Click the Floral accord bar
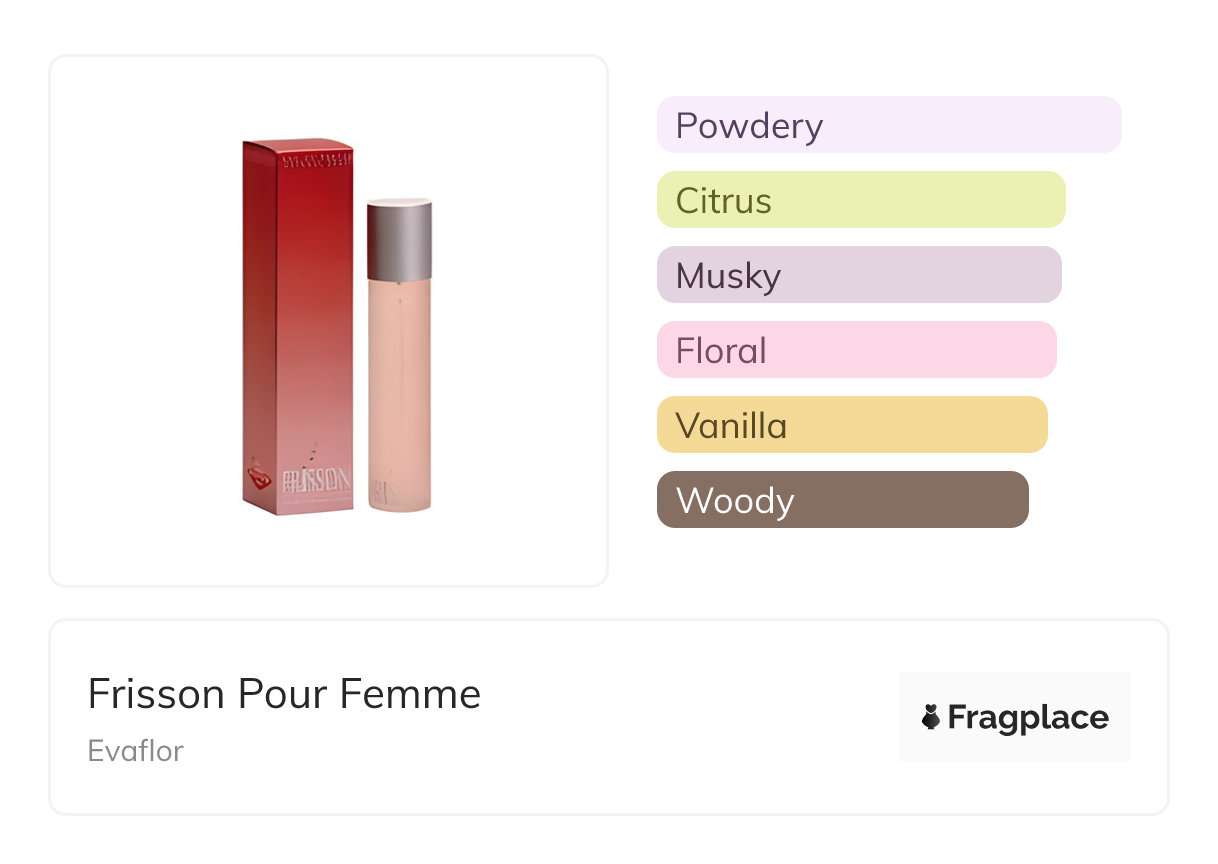This screenshot has width=1218, height=864. 857,350
